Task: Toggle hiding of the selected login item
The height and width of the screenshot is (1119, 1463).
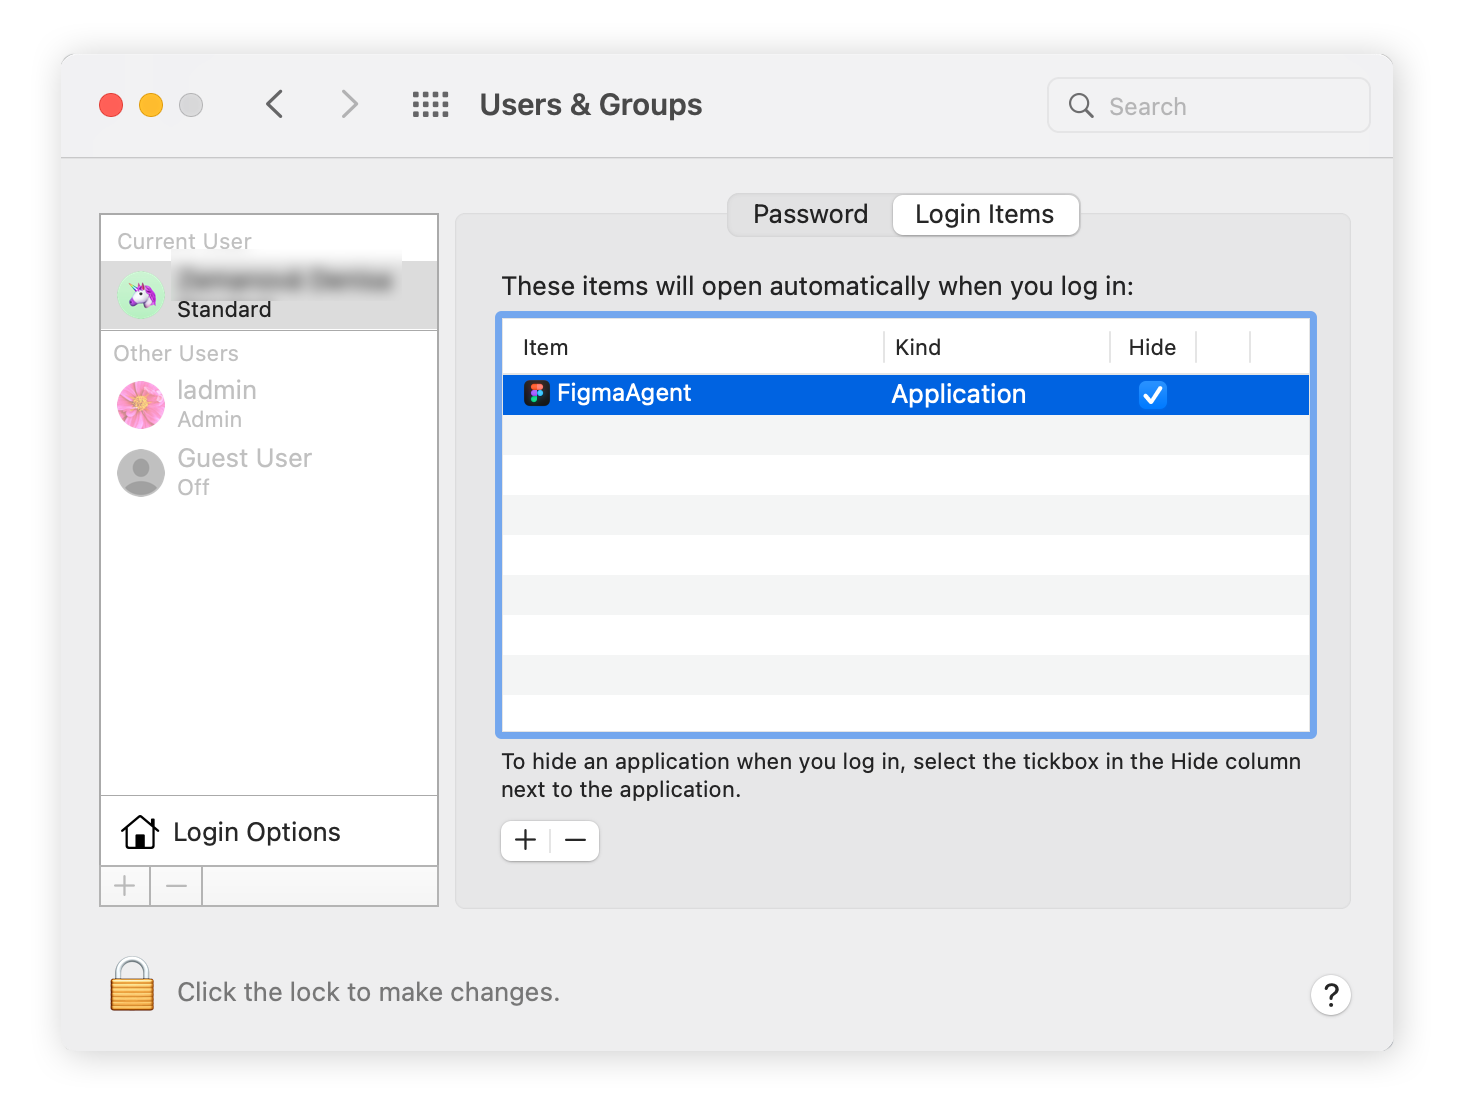Action: [x=1152, y=394]
